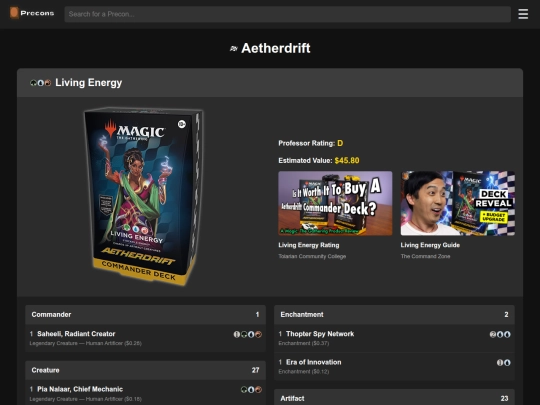Click Thopter Spy Network mana cost icons
This screenshot has height=405, width=540.
(500, 334)
